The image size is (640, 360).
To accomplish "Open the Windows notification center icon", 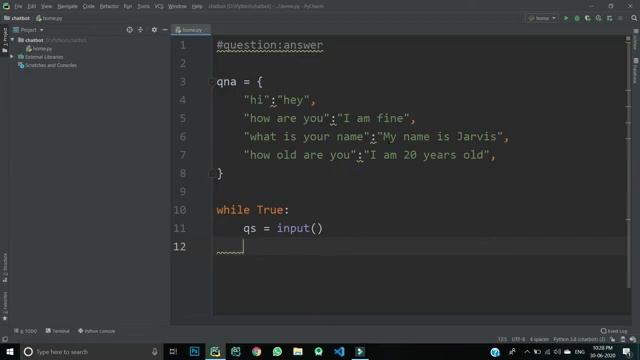I will pos(627,352).
